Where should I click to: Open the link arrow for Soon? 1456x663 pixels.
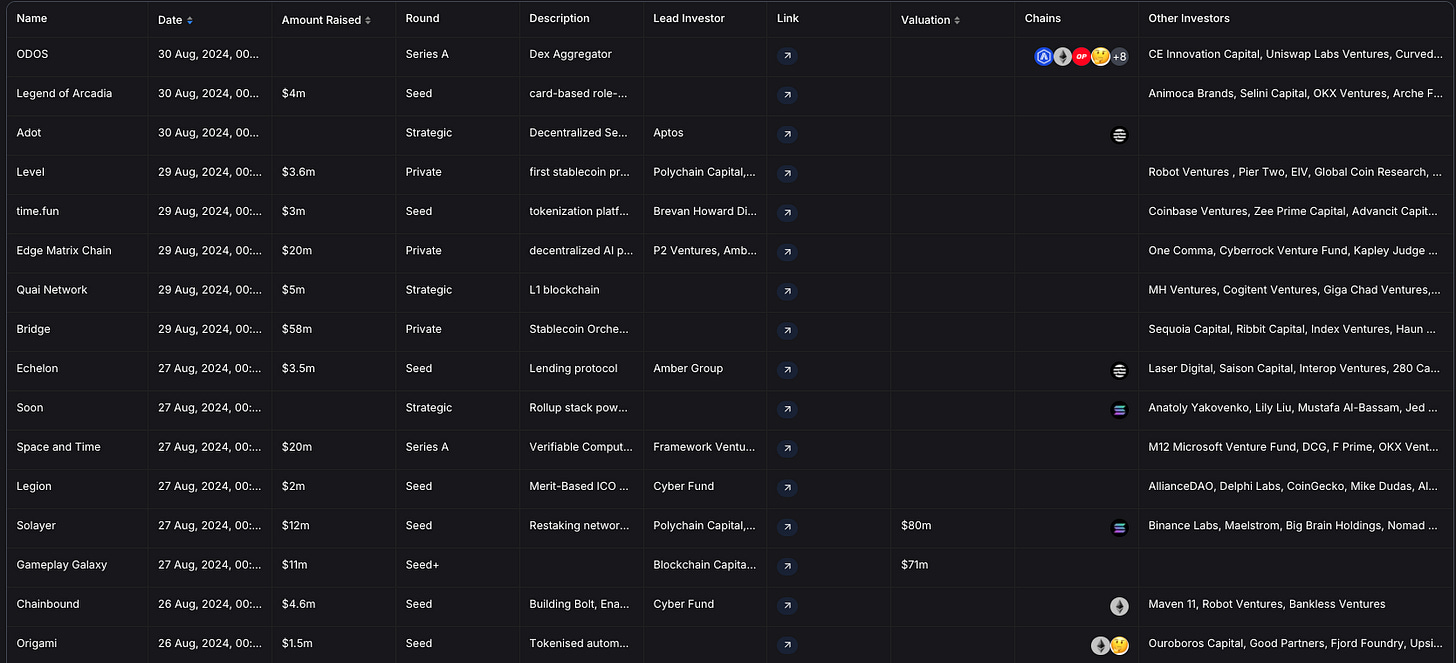pyautogui.click(x=787, y=410)
